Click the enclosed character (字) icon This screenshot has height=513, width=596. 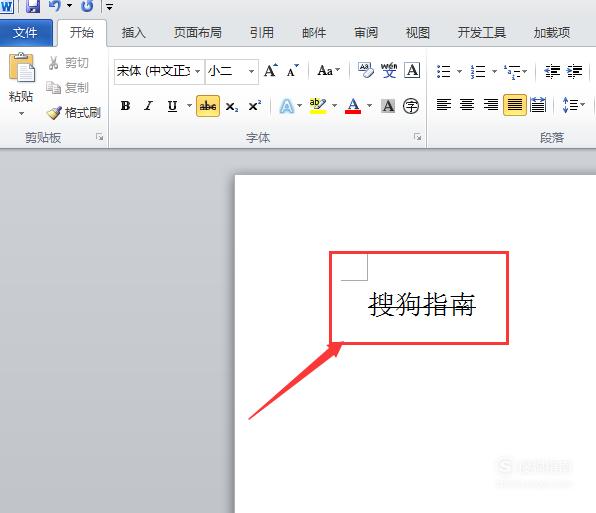click(x=411, y=106)
